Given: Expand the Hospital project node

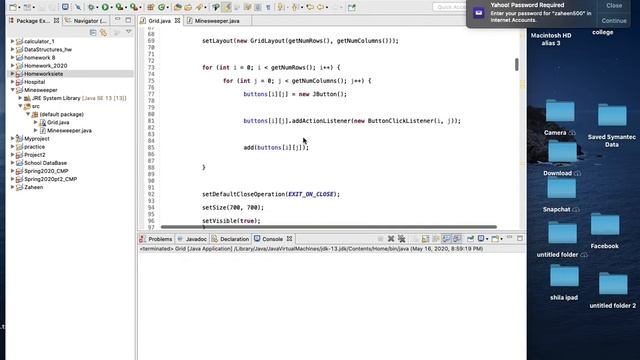Looking at the screenshot, I should tap(12, 82).
